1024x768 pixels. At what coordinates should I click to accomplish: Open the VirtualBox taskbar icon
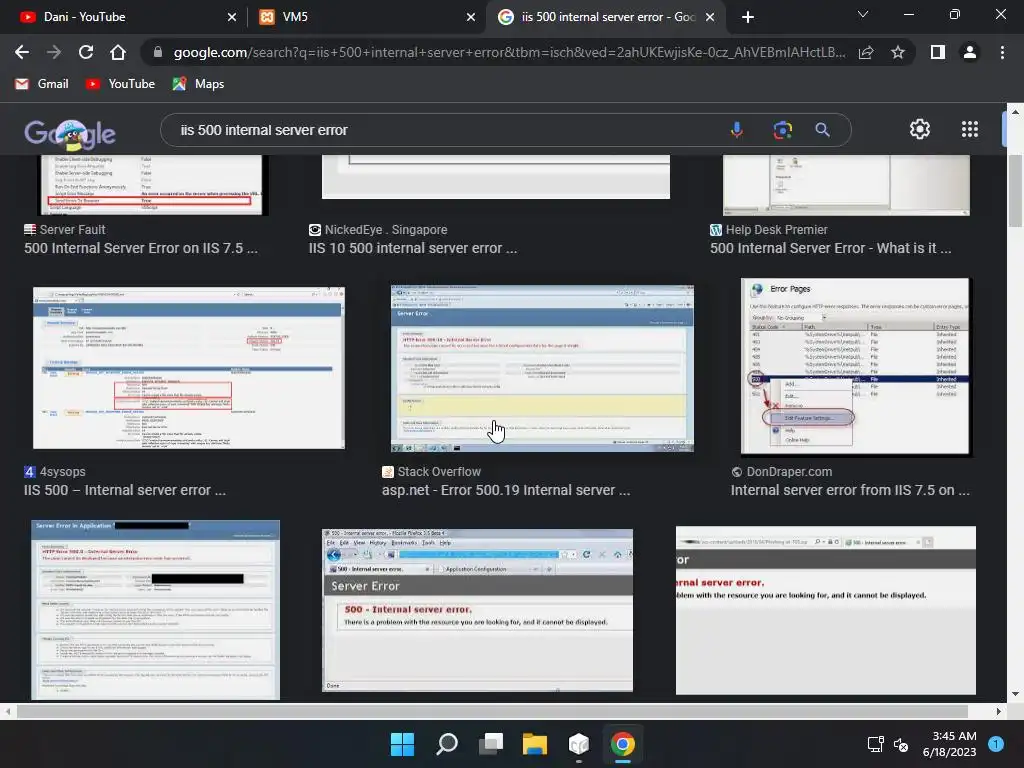(x=579, y=744)
